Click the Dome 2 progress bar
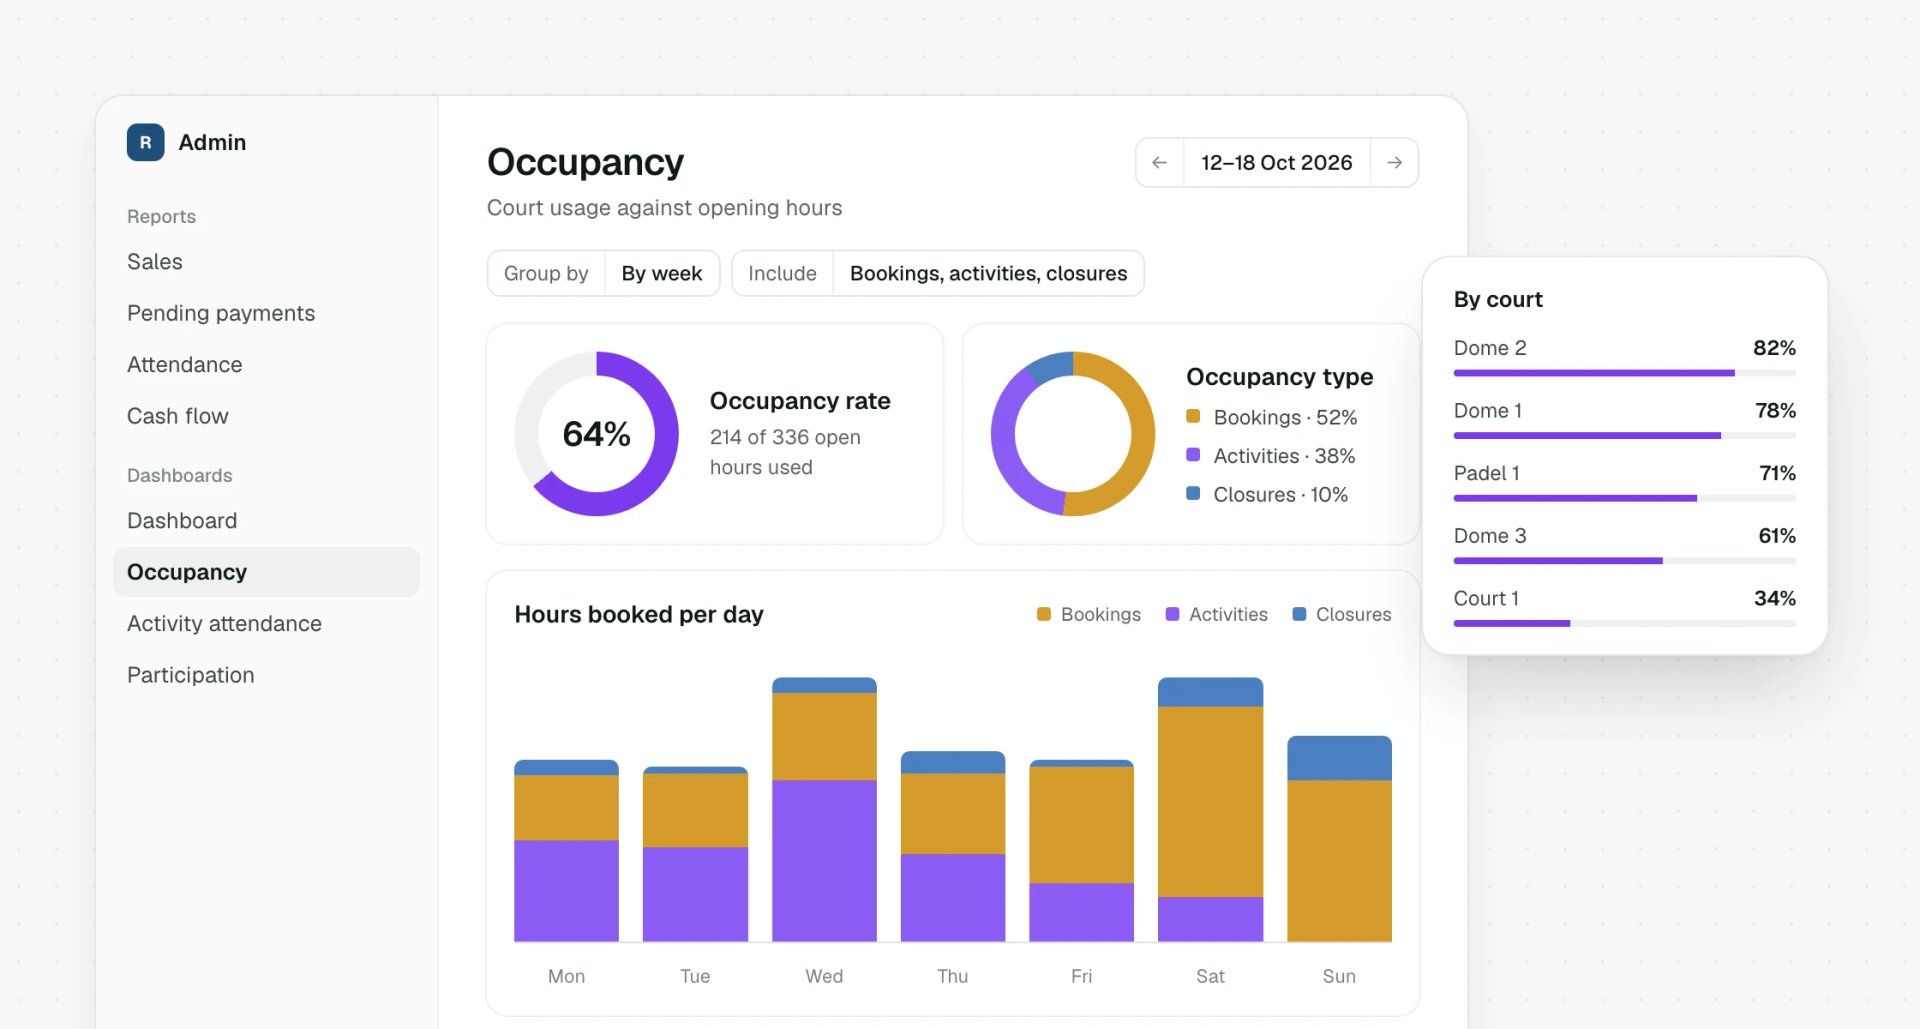Screen dimensions: 1920x1029 coord(1625,373)
